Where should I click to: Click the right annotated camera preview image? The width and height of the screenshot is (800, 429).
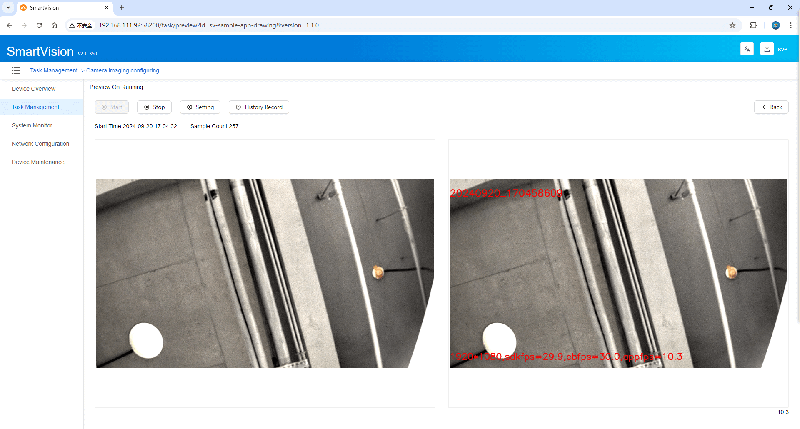618,273
